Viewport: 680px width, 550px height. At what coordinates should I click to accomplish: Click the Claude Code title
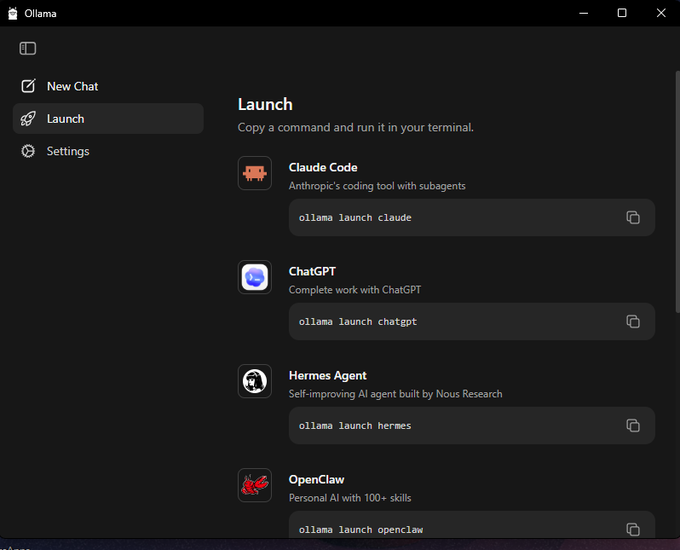point(323,167)
